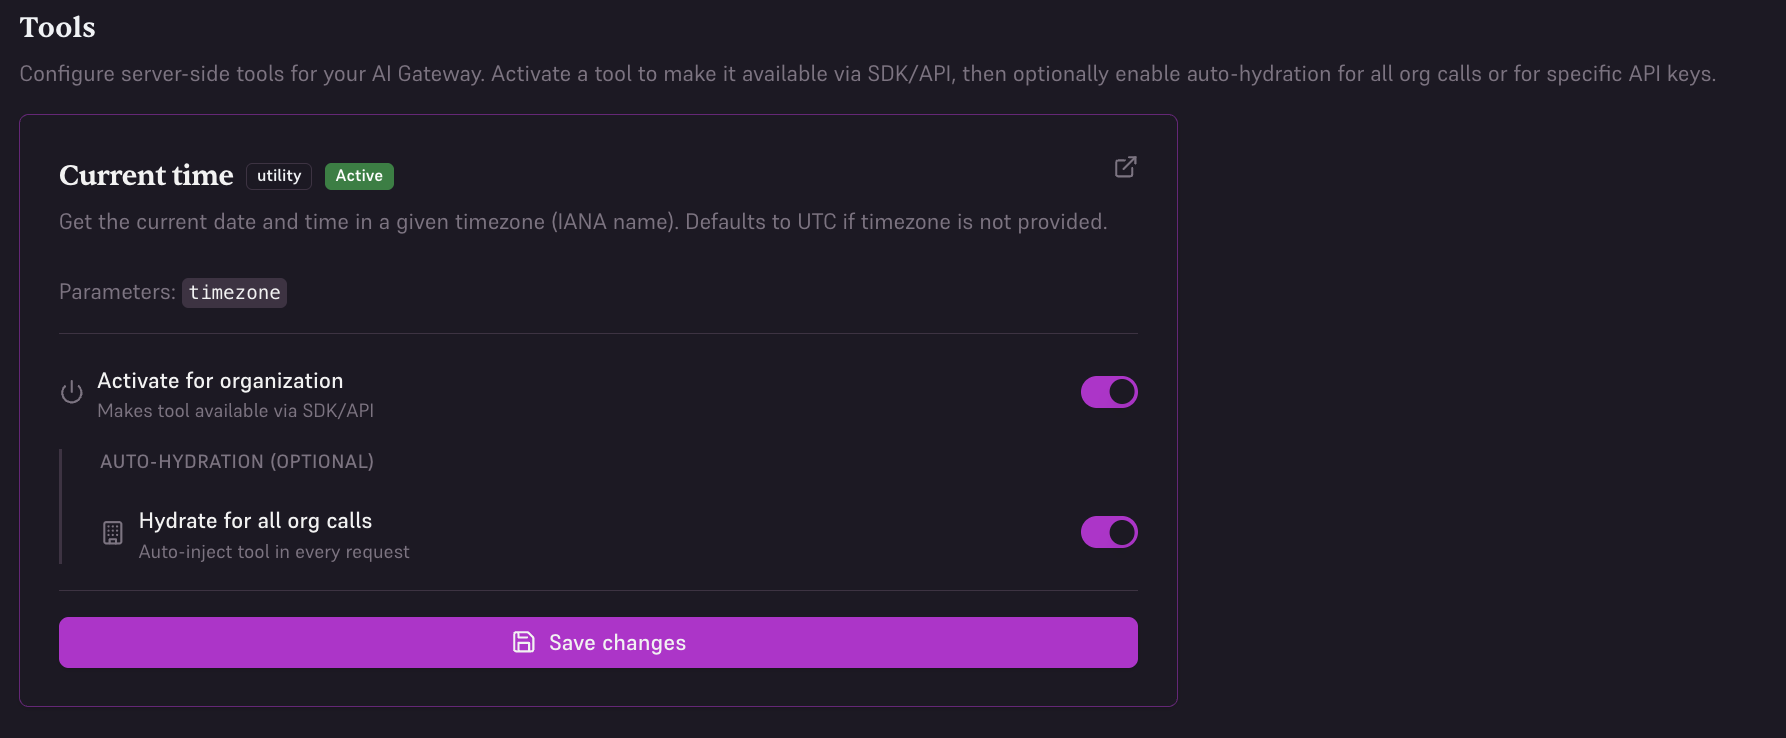Click the Auto-inject tool in every request text
The height and width of the screenshot is (738, 1786).
pyautogui.click(x=274, y=552)
